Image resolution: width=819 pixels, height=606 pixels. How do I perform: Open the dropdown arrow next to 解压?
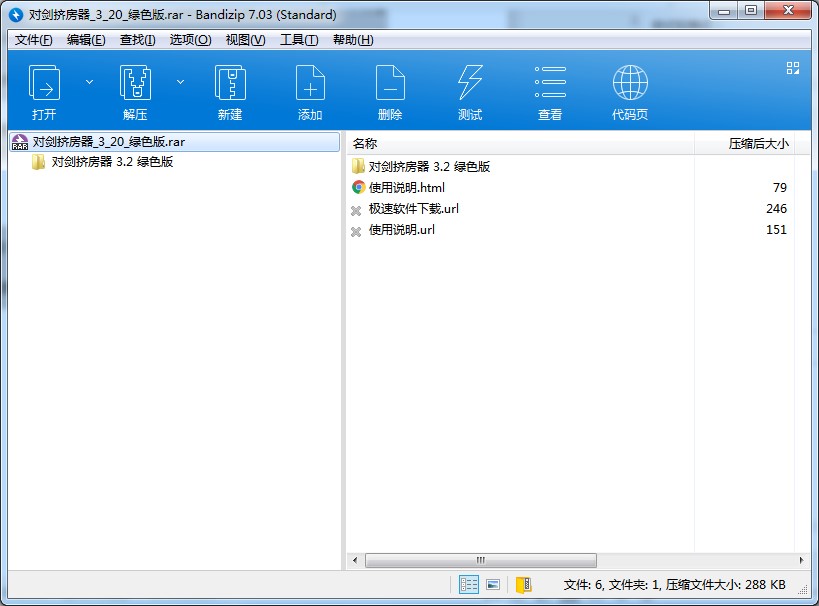[180, 82]
